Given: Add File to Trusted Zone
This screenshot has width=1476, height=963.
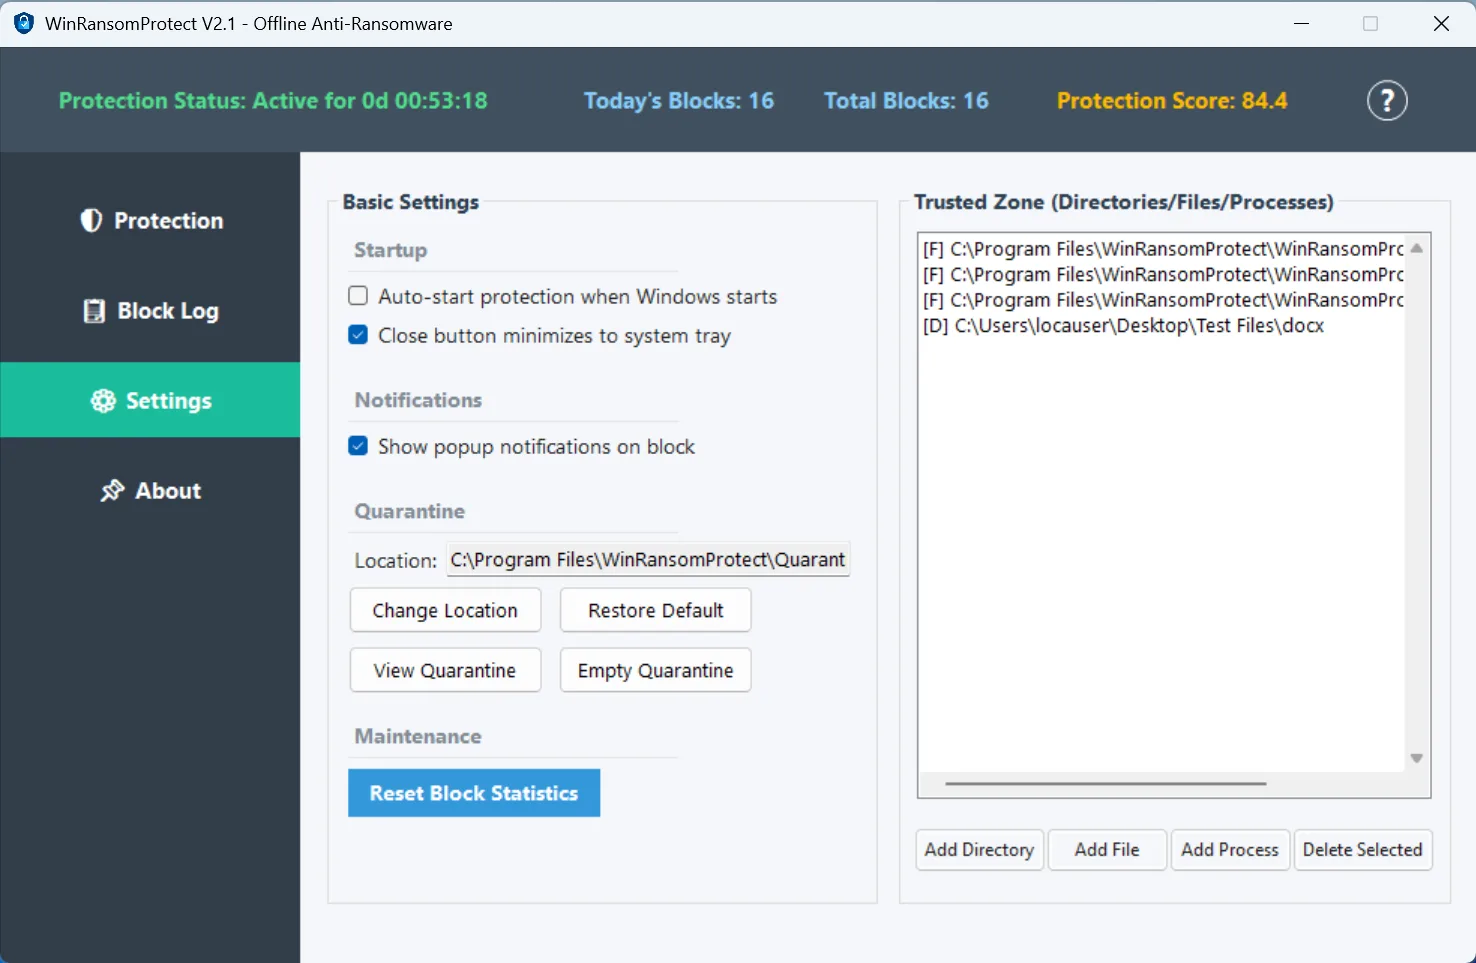Looking at the screenshot, I should (1107, 850).
